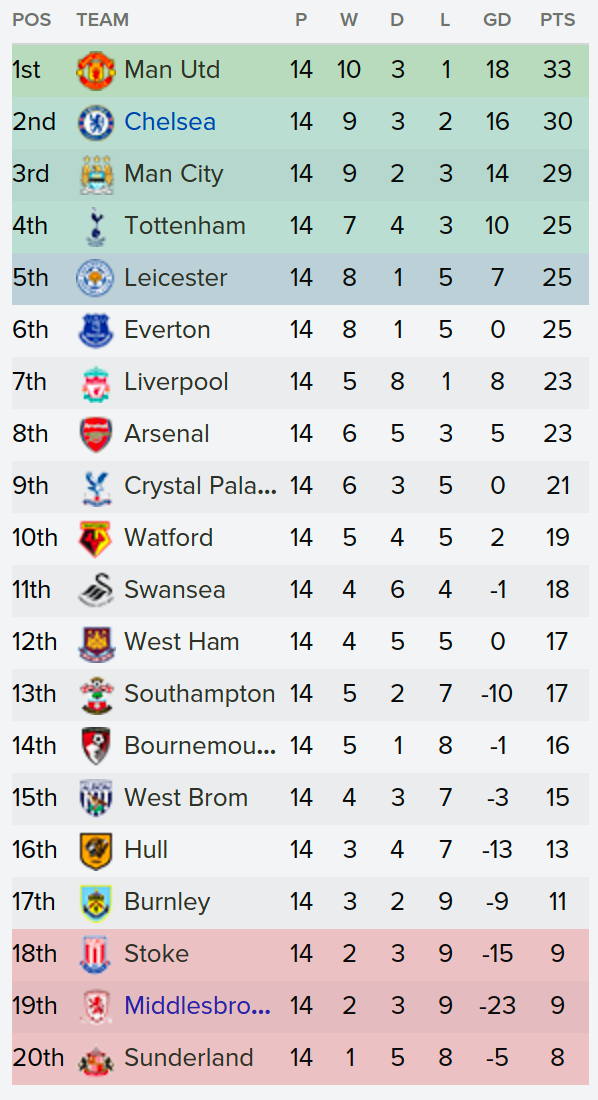Open the Chelsea team link
Viewport: 598px width, 1100px height.
tap(170, 122)
